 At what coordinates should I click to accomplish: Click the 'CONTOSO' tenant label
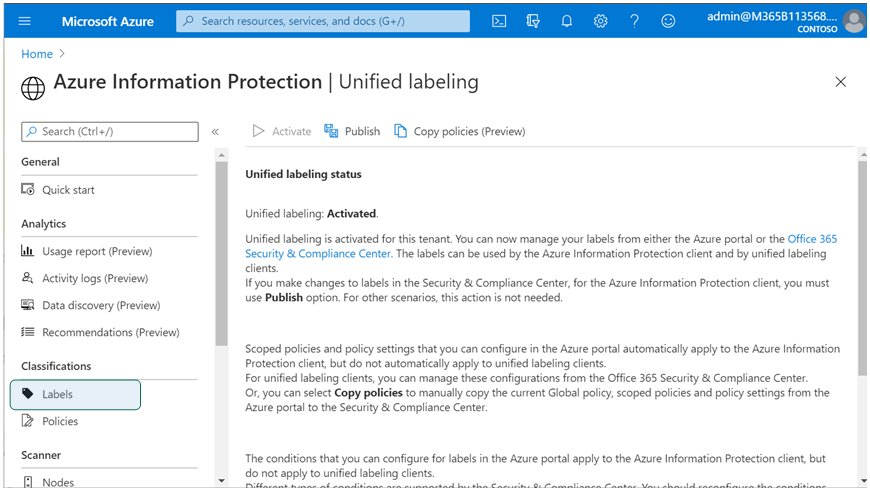pos(817,29)
